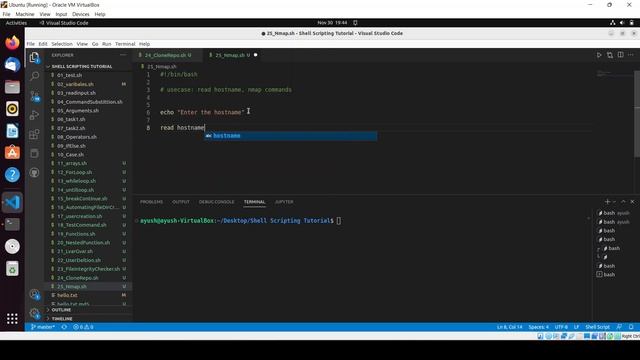The width and height of the screenshot is (640, 360).
Task: Open the Search view in activity bar
Action: [x=35, y=76]
